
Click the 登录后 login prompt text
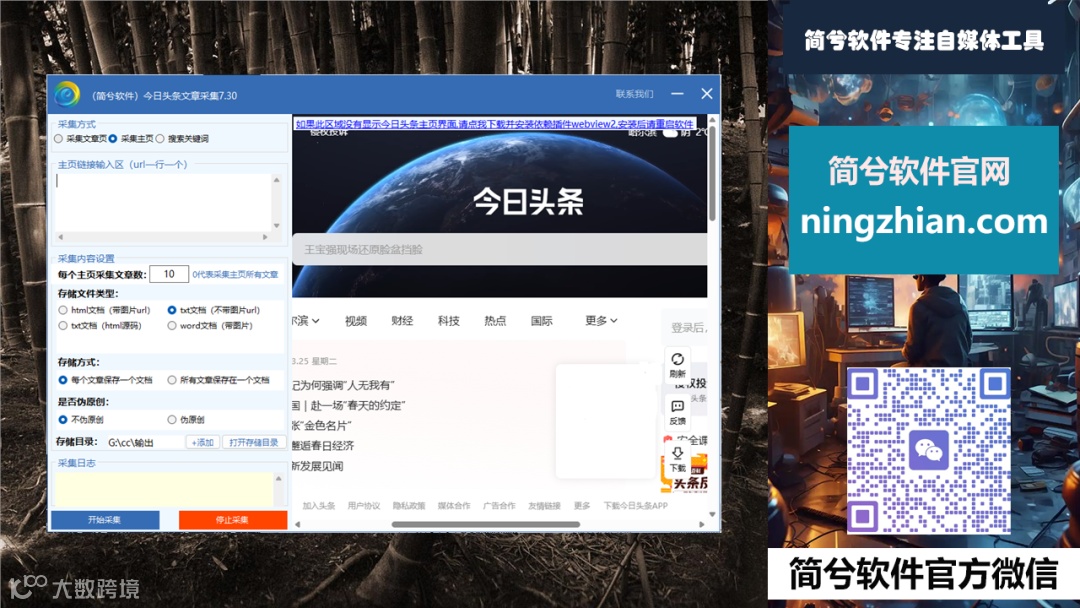tap(689, 328)
